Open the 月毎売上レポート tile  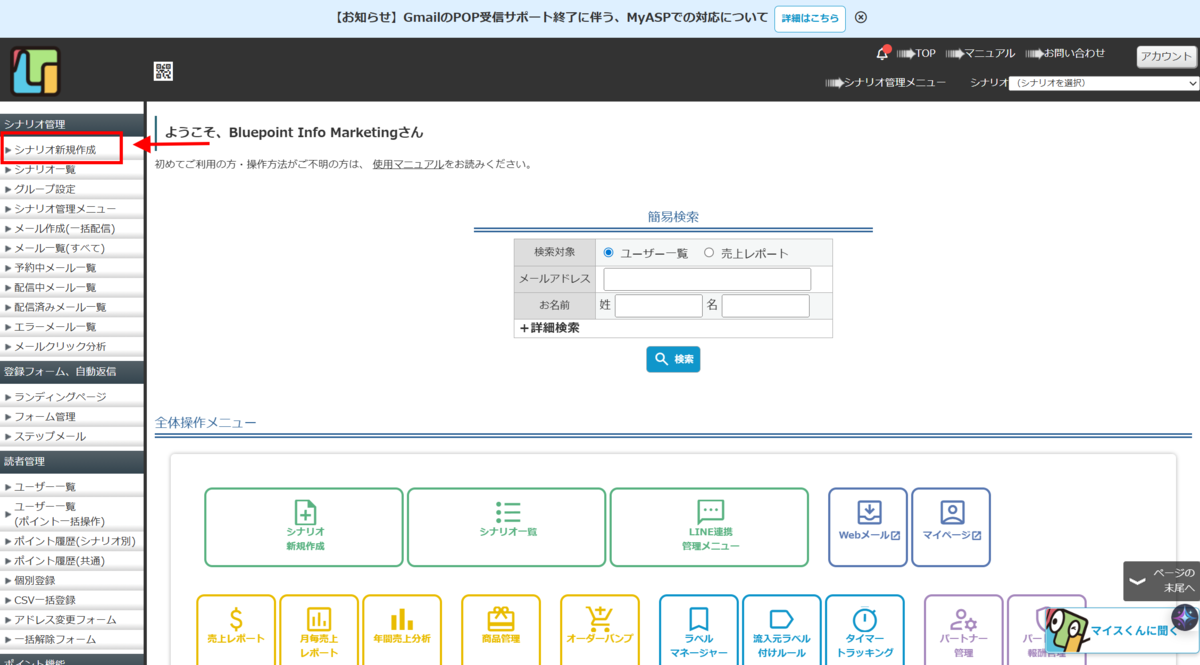click(x=319, y=630)
